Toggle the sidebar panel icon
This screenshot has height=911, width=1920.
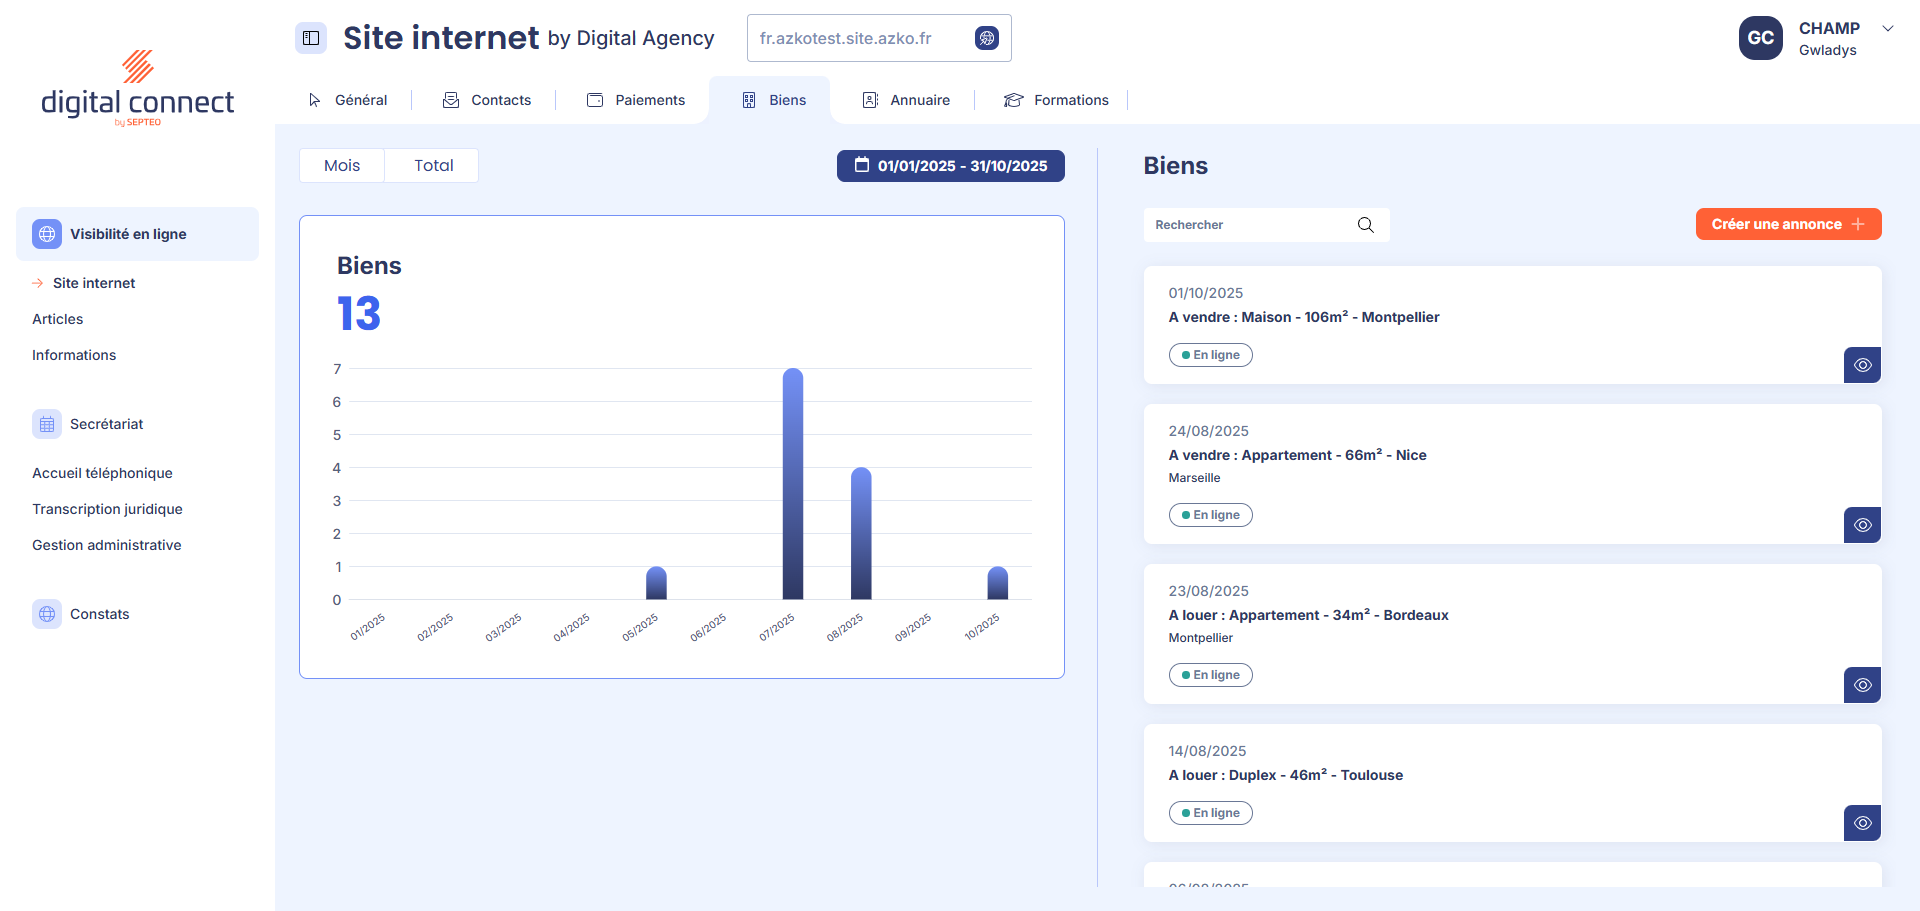311,38
